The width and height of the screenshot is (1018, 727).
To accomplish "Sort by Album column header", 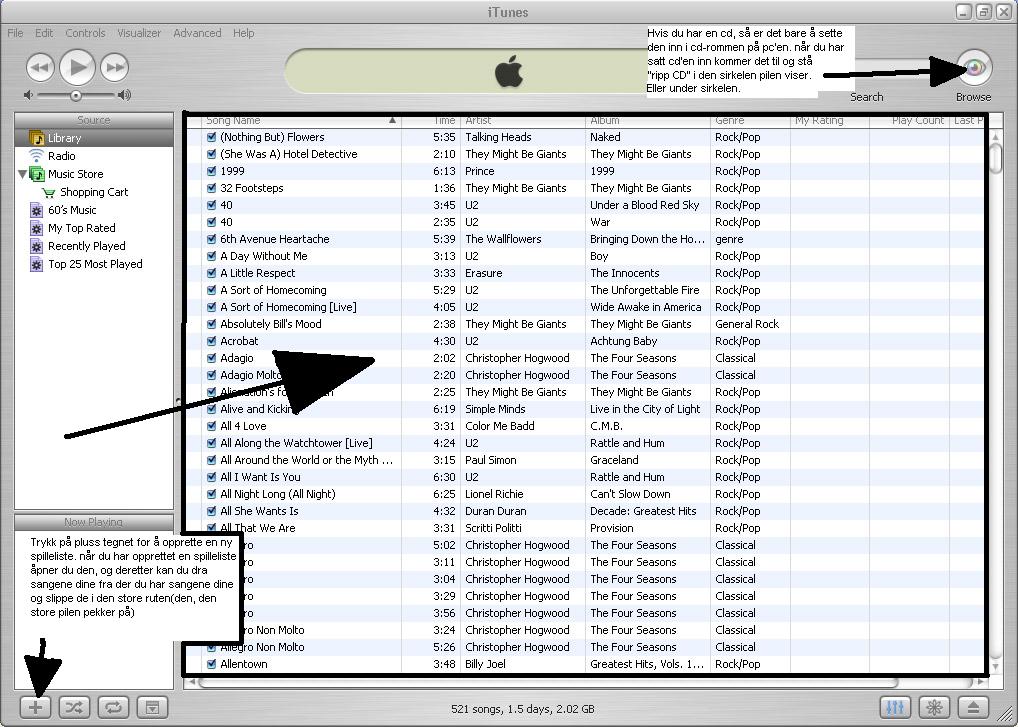I will click(x=647, y=121).
